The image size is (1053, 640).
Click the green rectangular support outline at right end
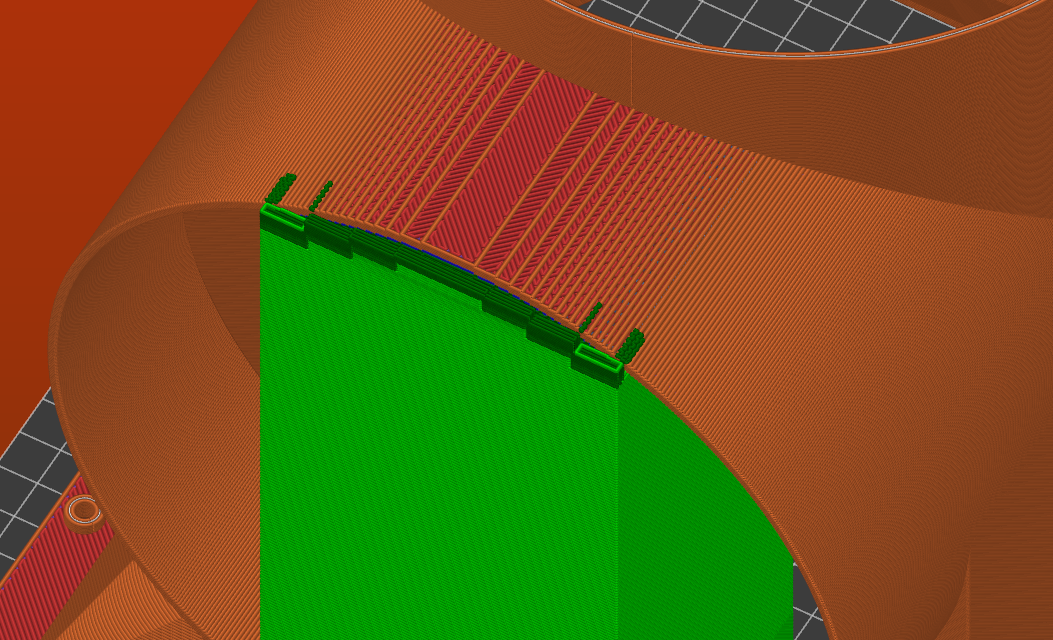click(598, 359)
